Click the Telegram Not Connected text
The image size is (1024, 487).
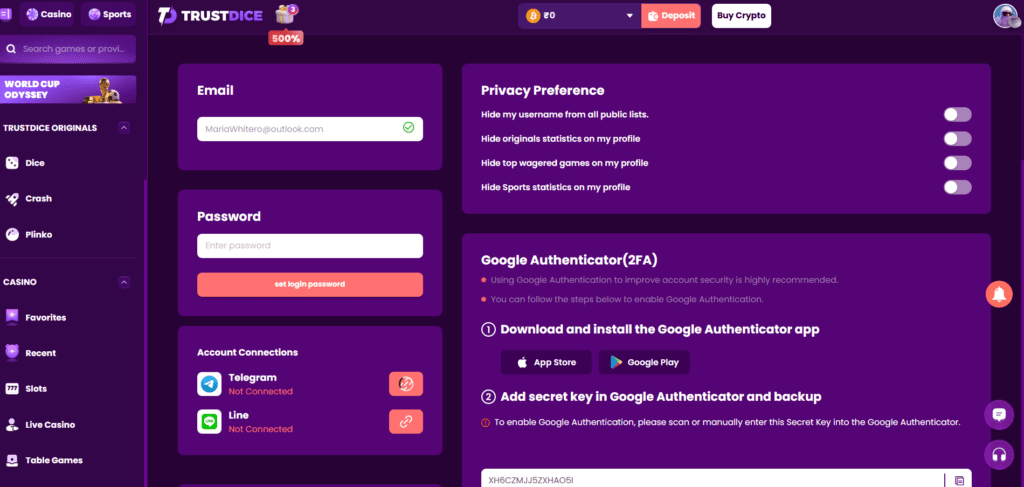(x=261, y=392)
